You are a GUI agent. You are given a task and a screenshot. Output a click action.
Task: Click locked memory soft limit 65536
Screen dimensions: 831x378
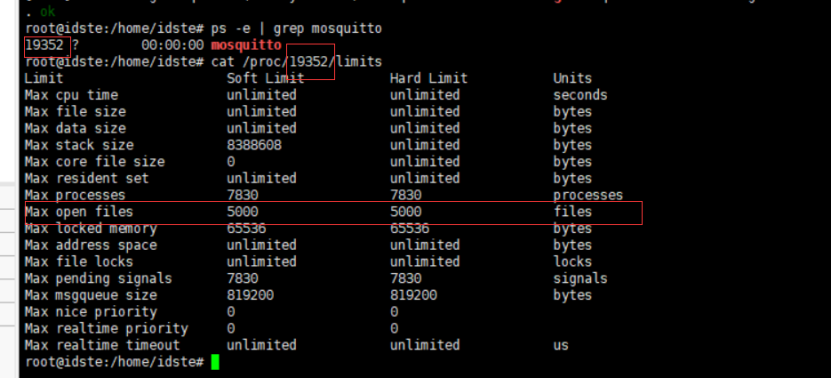(x=246, y=228)
